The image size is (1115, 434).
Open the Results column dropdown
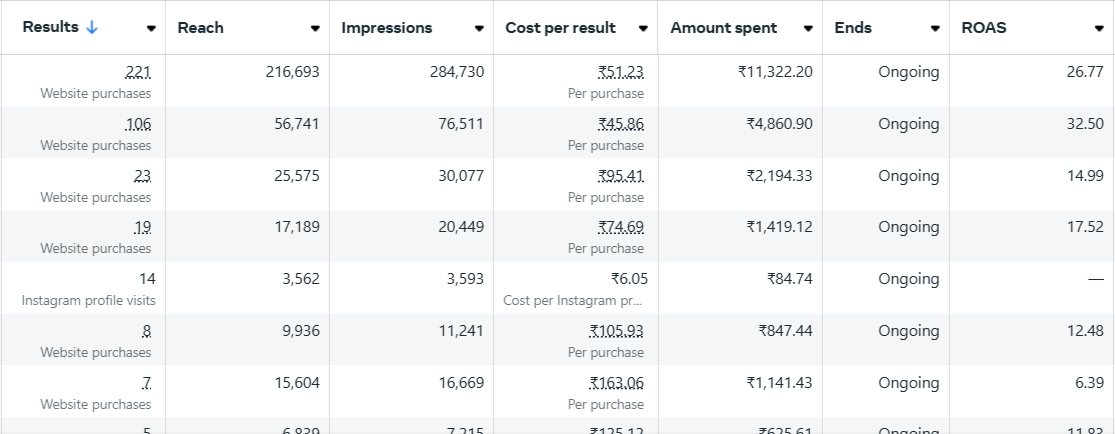151,29
